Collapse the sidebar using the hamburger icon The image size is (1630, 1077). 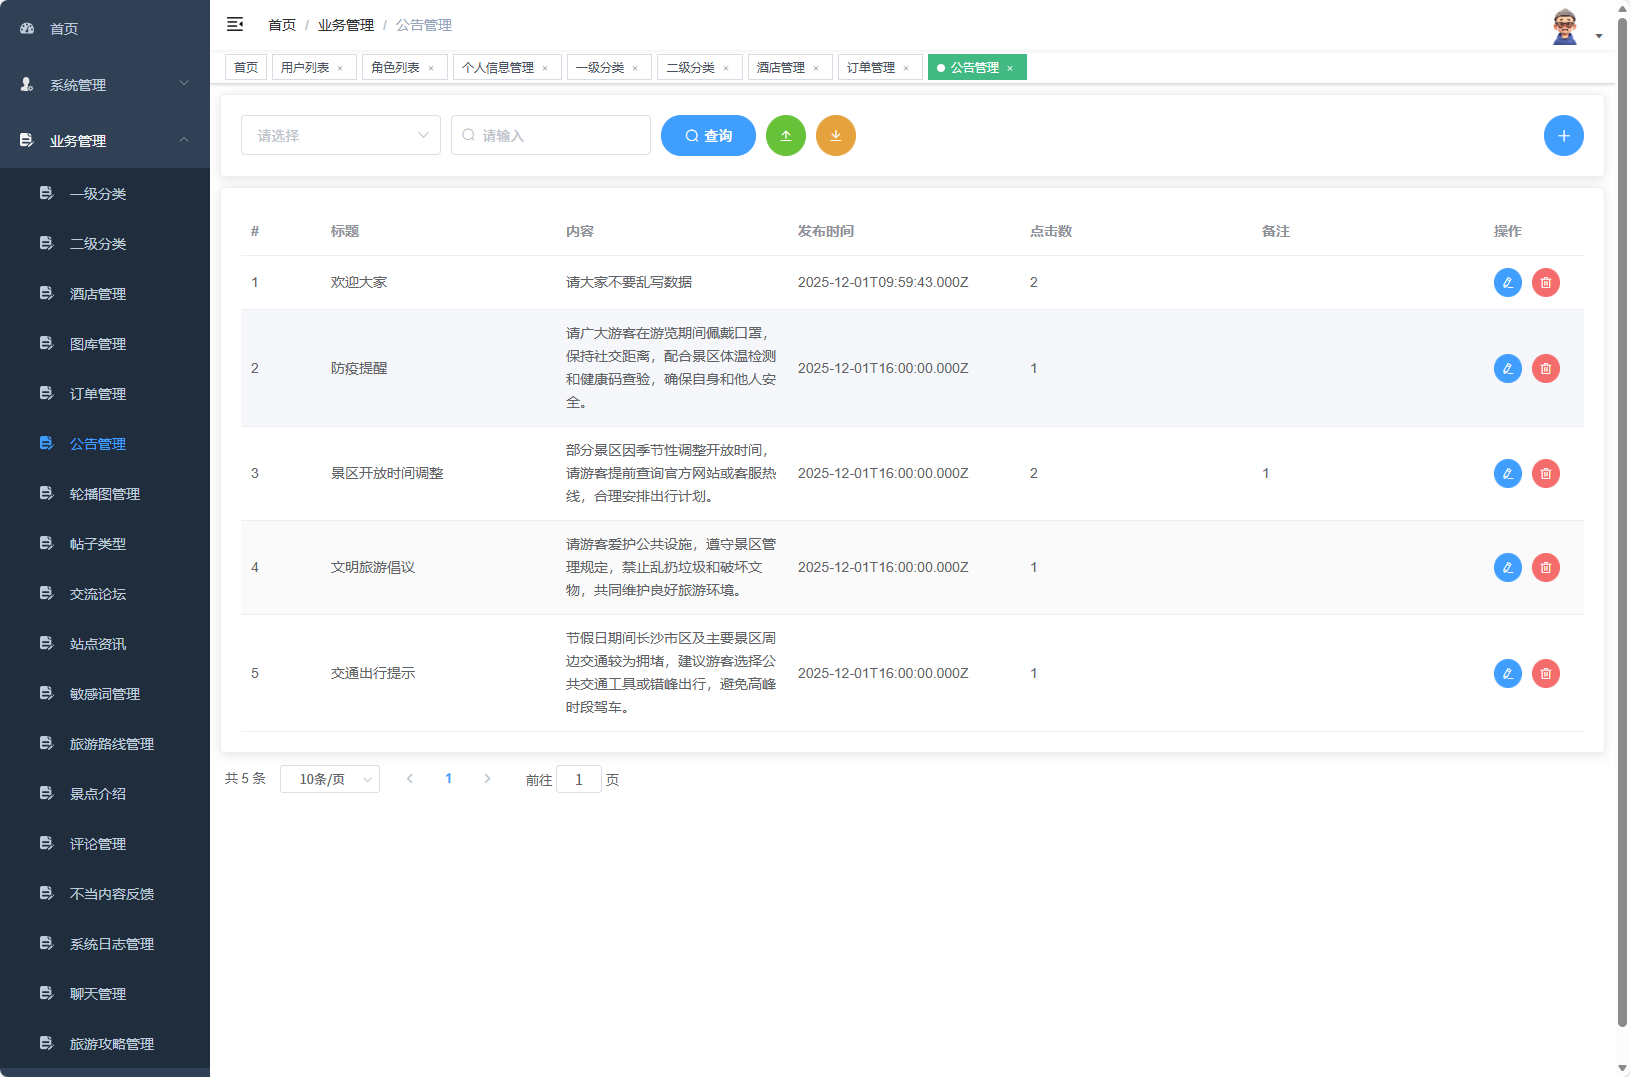(x=235, y=24)
